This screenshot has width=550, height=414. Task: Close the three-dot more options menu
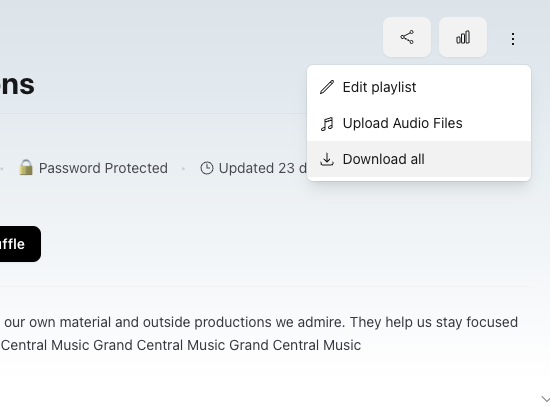click(513, 39)
